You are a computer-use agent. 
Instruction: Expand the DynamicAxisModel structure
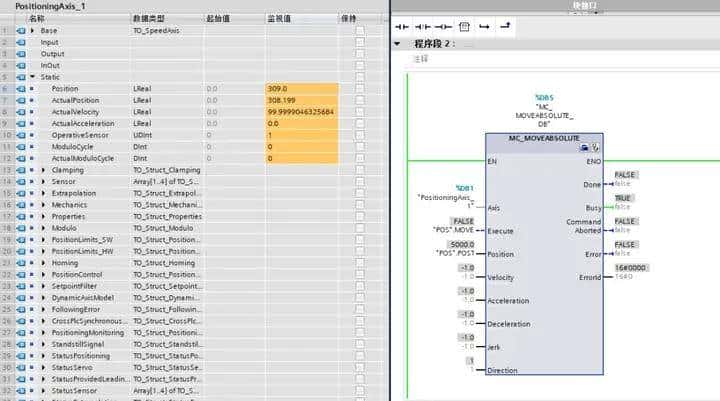(x=43, y=298)
